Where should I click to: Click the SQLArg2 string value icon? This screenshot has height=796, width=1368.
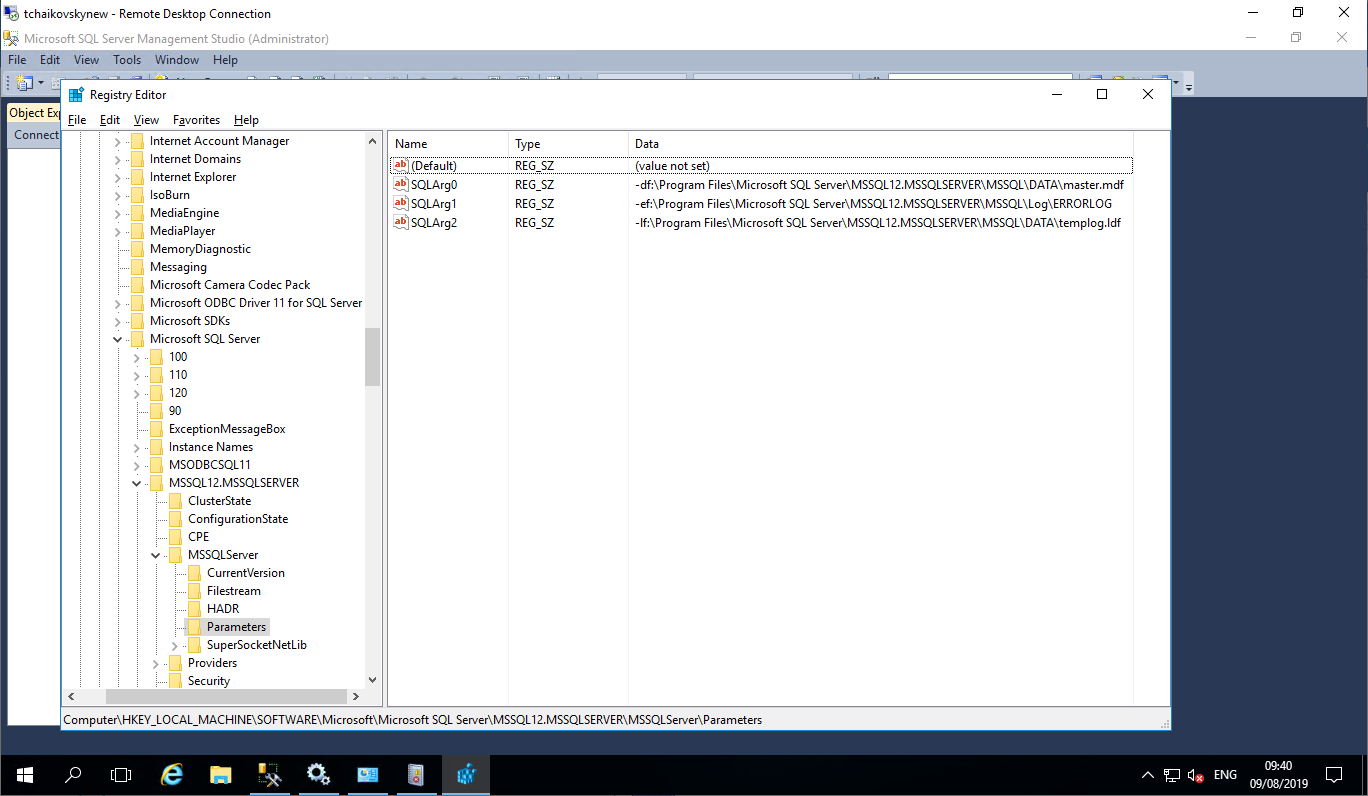401,222
